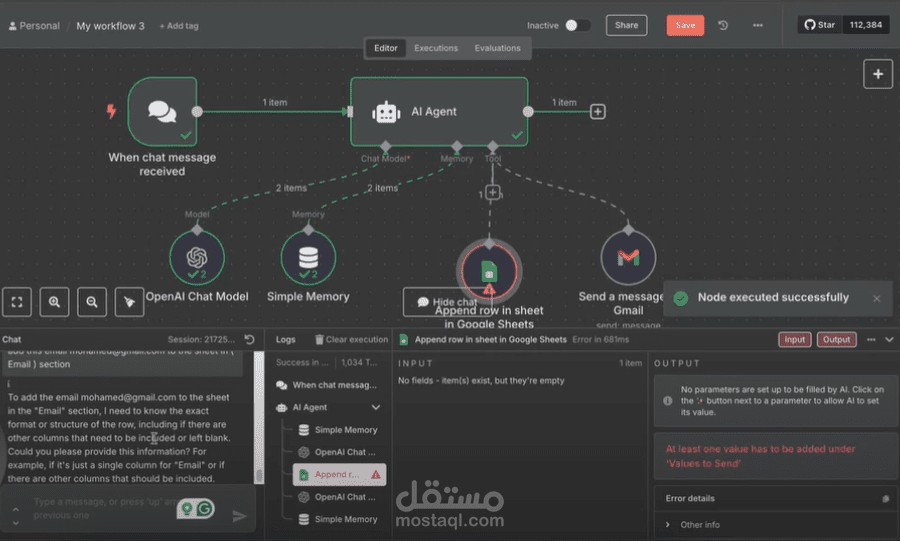Screen dimensions: 900x541
Task: Select the Append row error log entry
Action: tap(339, 474)
